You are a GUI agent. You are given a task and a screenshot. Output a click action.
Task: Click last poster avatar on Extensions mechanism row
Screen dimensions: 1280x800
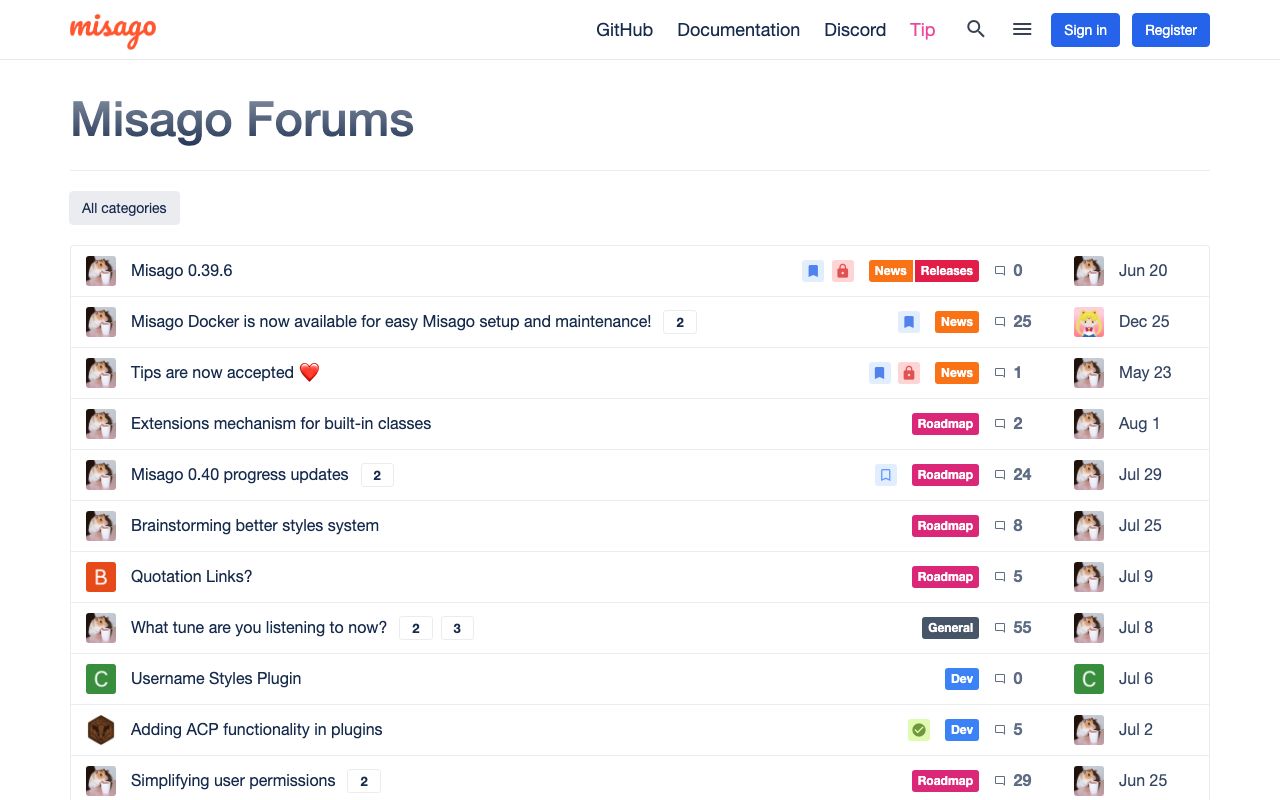coord(1089,424)
